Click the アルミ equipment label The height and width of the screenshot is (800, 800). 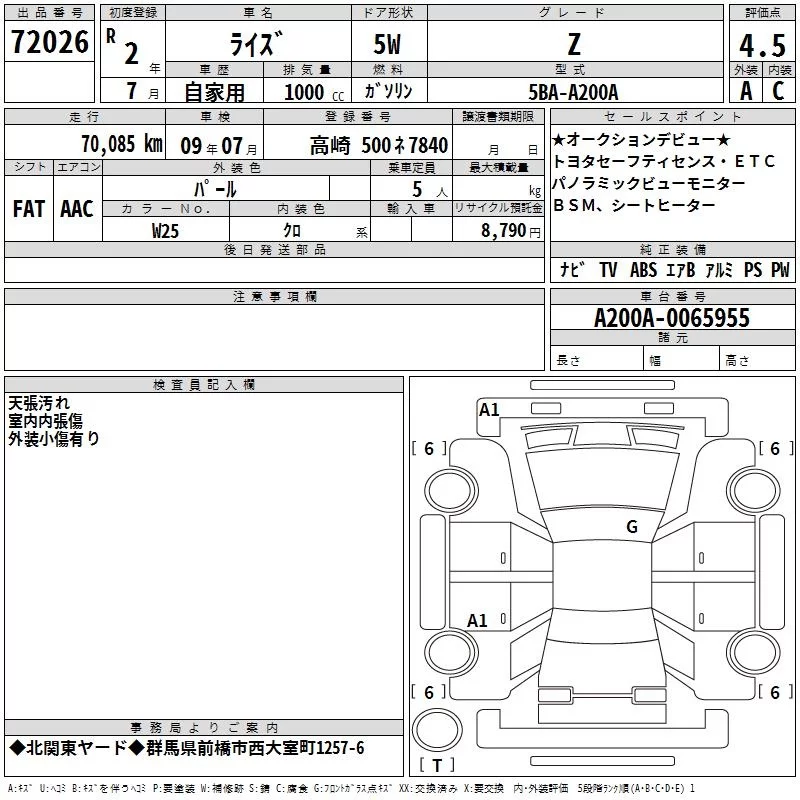click(719, 269)
